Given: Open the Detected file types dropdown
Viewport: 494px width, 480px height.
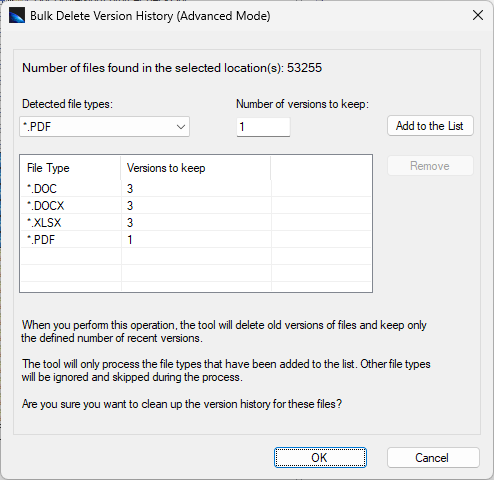Looking at the screenshot, I should pyautogui.click(x=104, y=127).
